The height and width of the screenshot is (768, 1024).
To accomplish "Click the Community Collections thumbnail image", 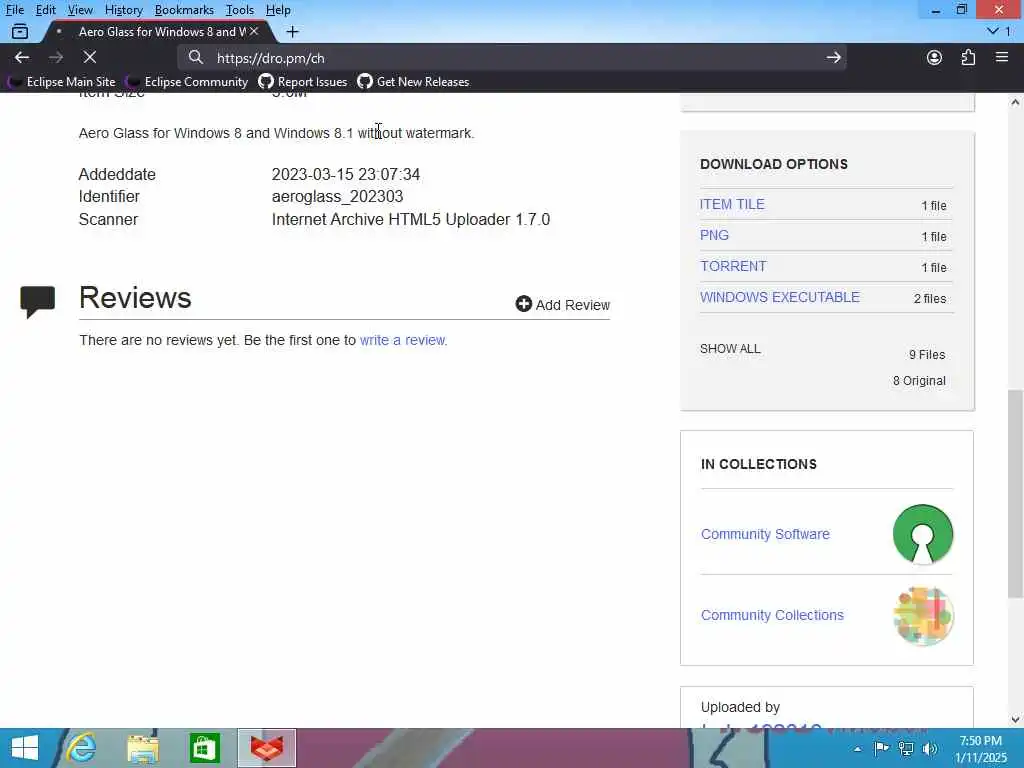I will coord(923,616).
